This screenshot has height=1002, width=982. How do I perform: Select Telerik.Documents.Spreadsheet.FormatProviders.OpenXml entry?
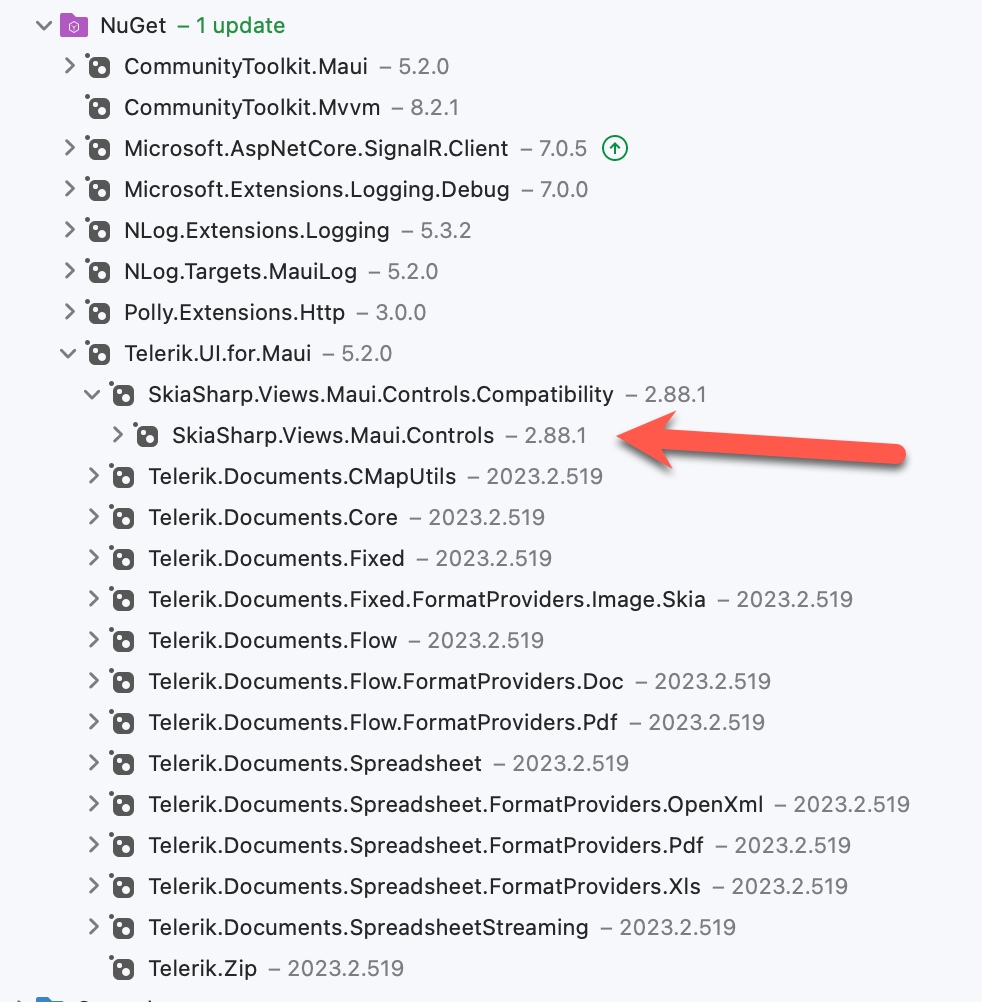click(455, 804)
